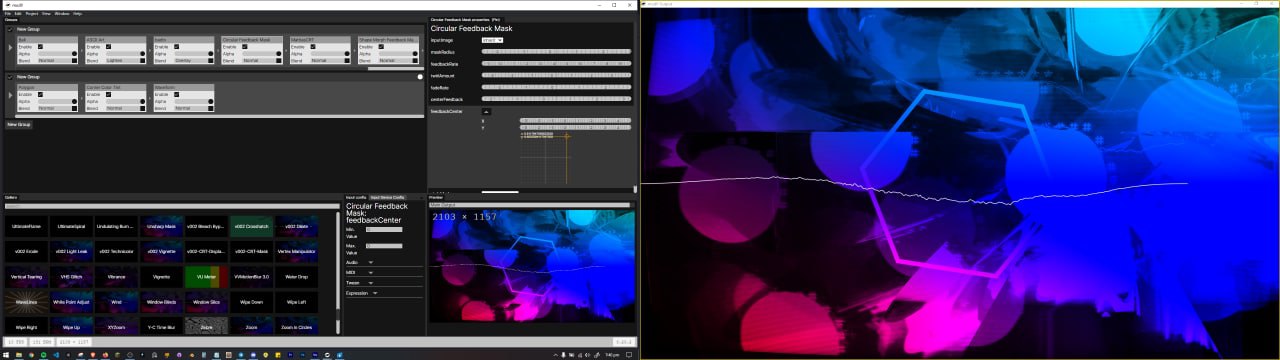This screenshot has width=1280, height=360.
Task: Expand the Expression input section
Action: click(375, 293)
